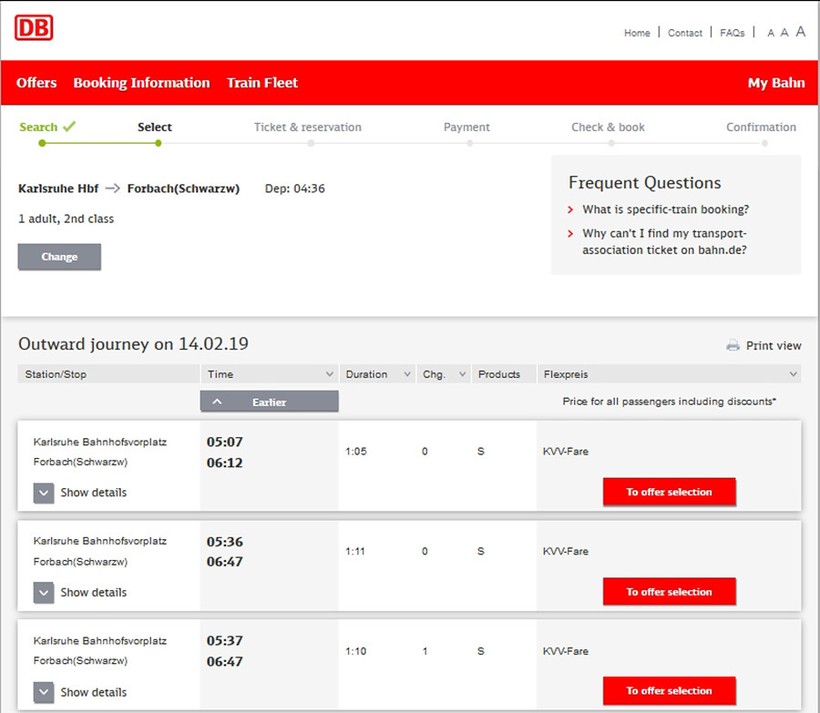The image size is (820, 713).
Task: Expand details for the 05:37 departure
Action: click(44, 692)
